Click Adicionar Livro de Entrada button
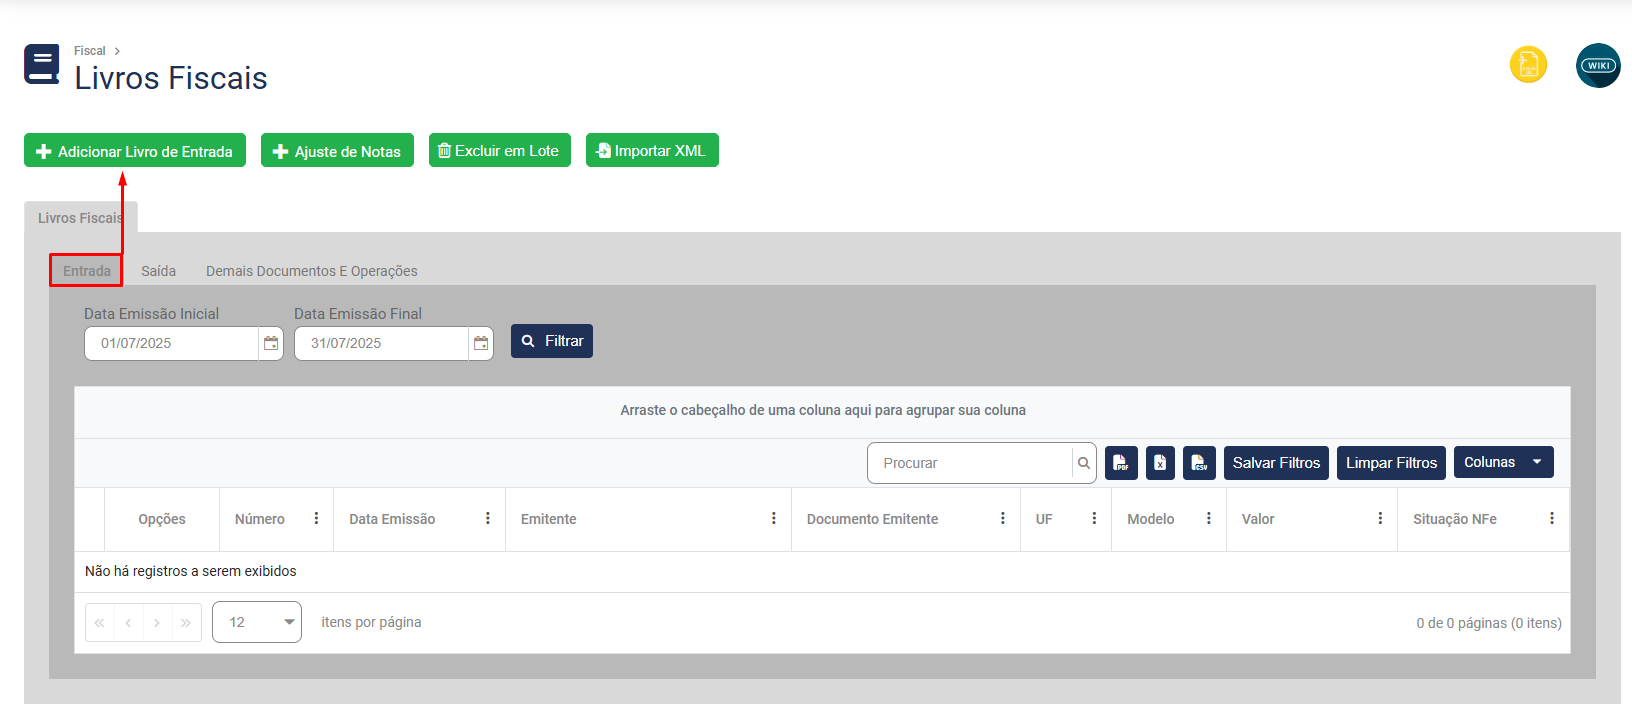Screen dimensions: 1632x712 [135, 151]
